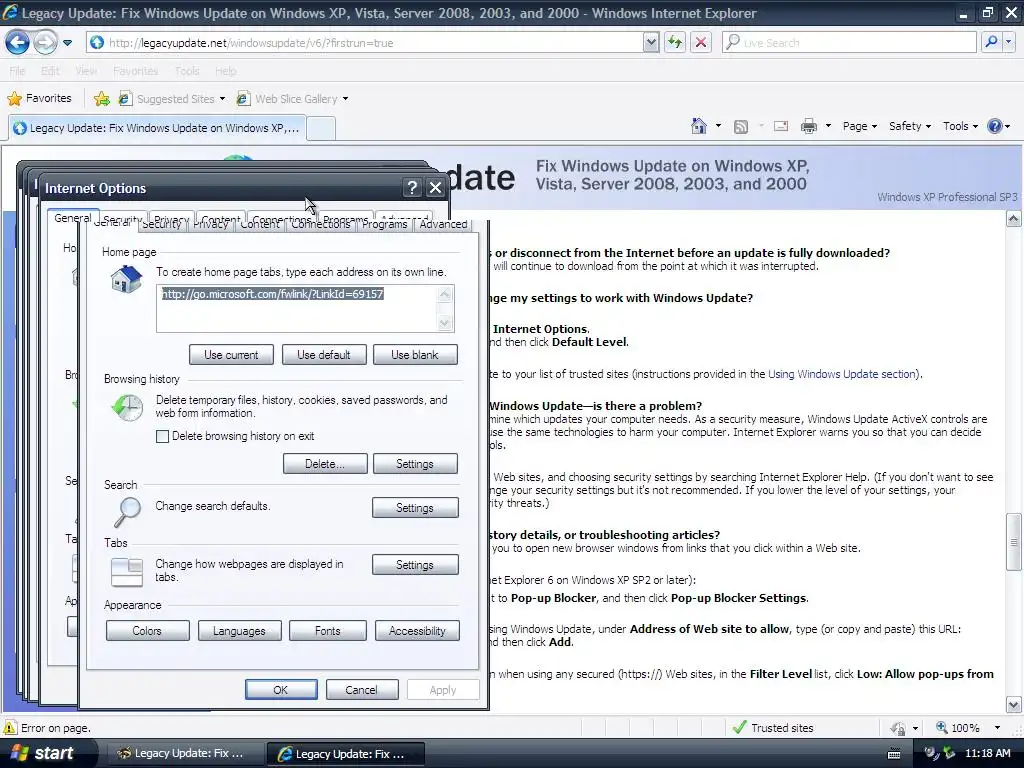Confirm Internet Options with OK

[281, 690]
